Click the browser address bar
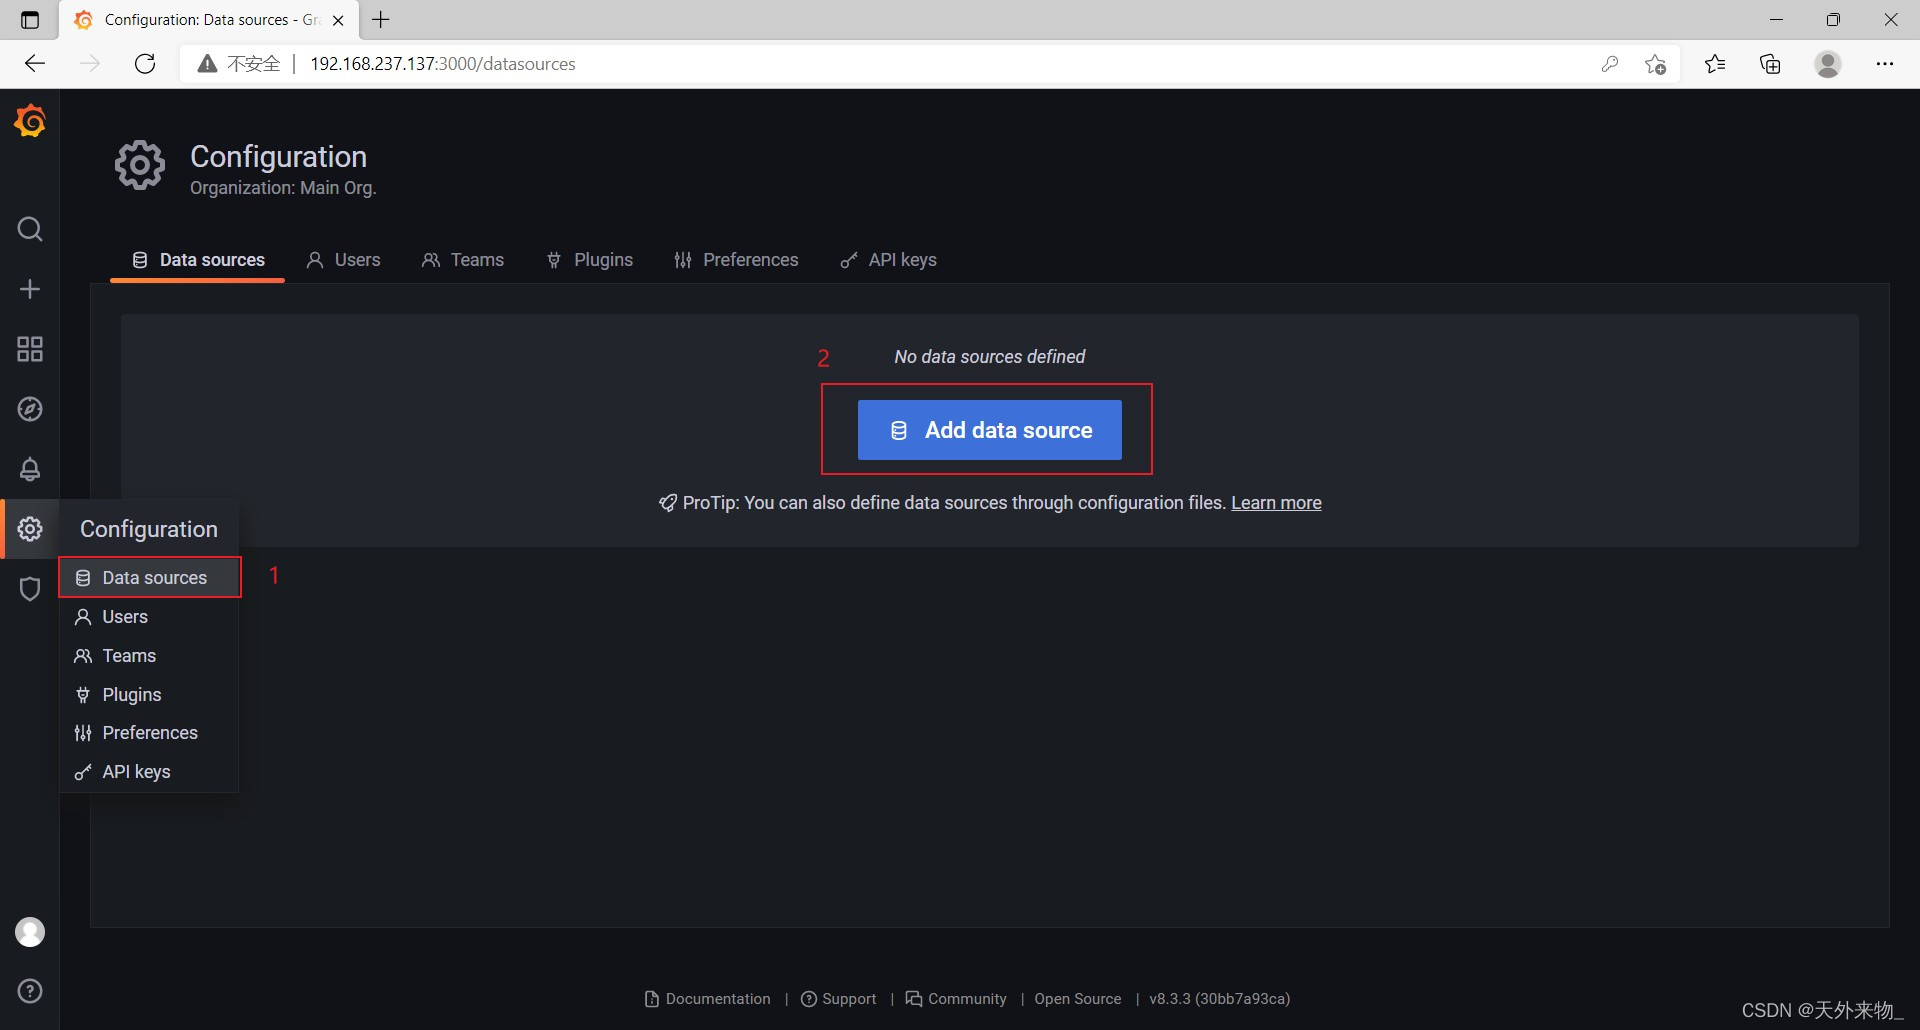Screen dimensions: 1920x1030 pos(900,64)
